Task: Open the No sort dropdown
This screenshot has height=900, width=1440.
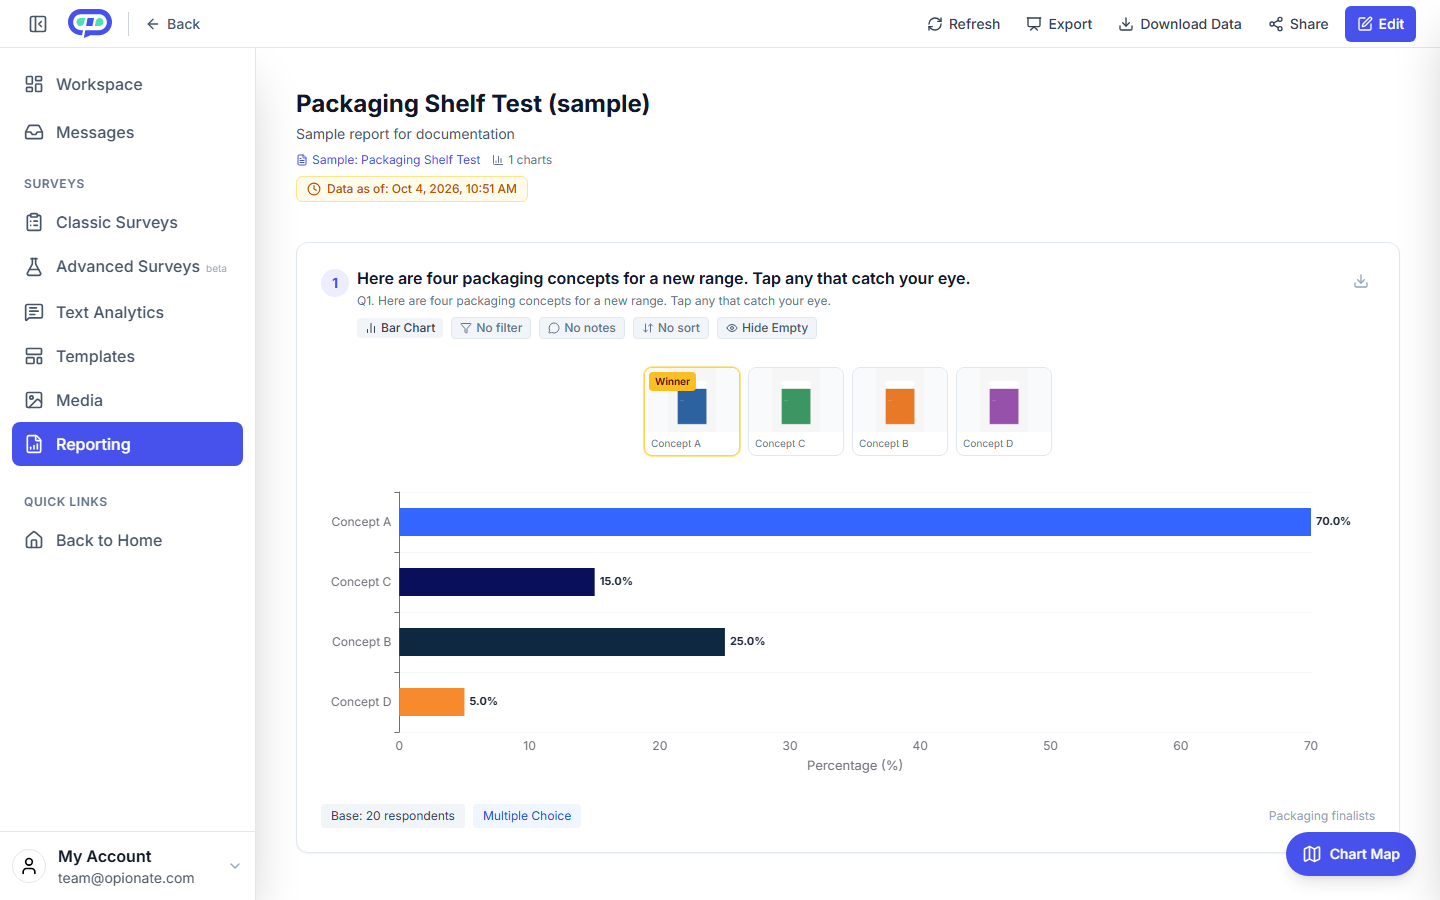Action: pyautogui.click(x=671, y=328)
